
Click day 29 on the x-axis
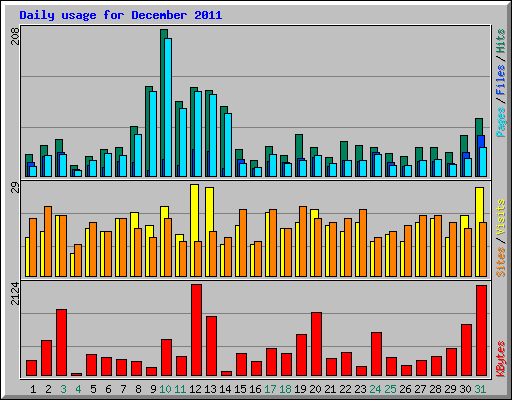(x=450, y=389)
